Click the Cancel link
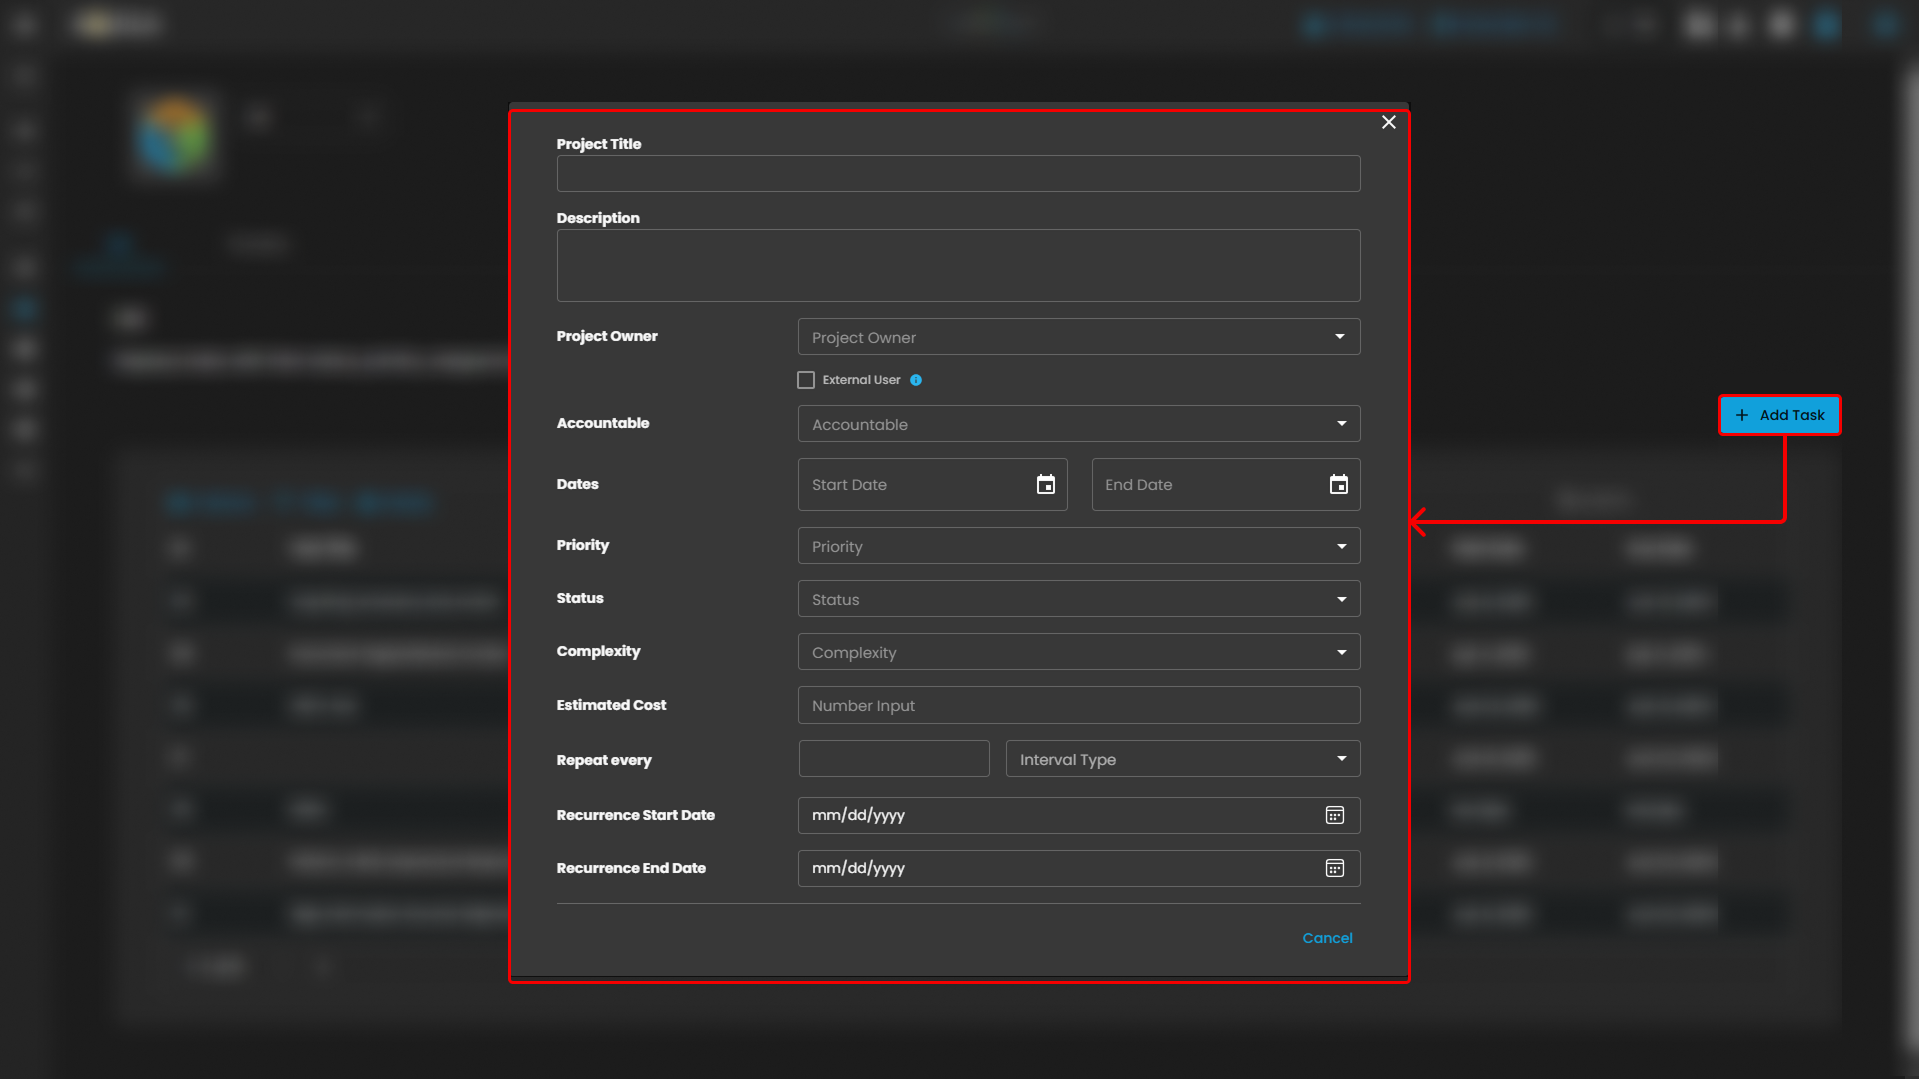The image size is (1919, 1079). point(1327,938)
